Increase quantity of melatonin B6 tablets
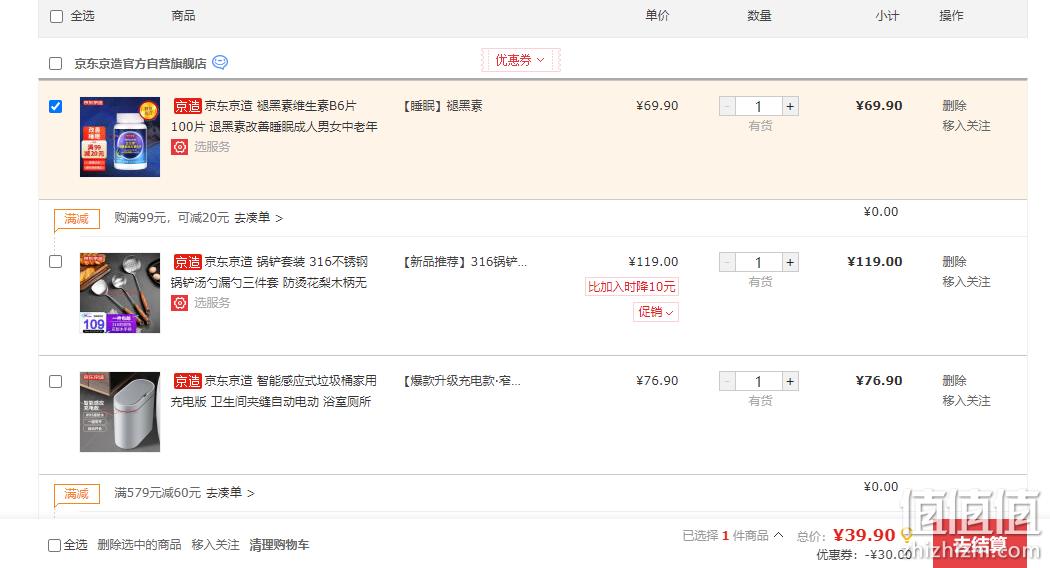 pos(790,106)
